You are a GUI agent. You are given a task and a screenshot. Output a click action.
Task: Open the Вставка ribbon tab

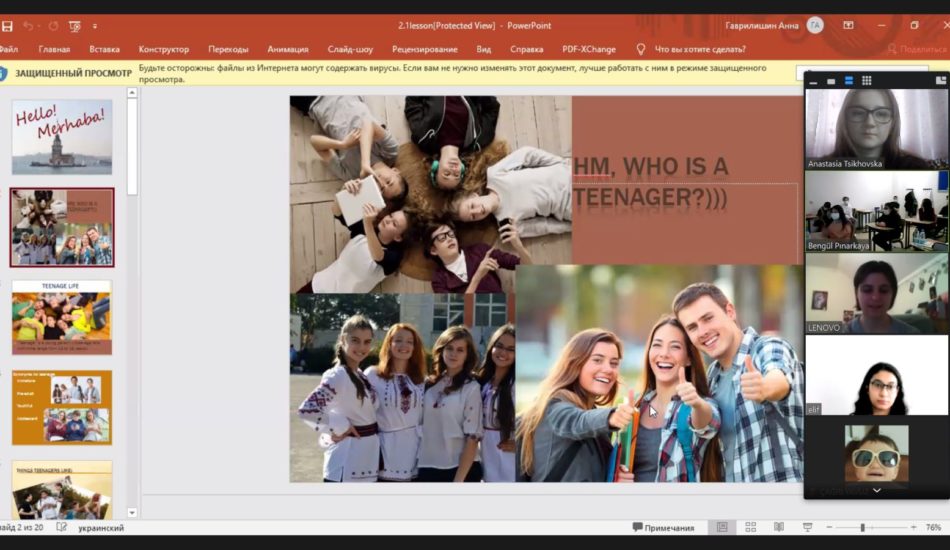(x=104, y=49)
